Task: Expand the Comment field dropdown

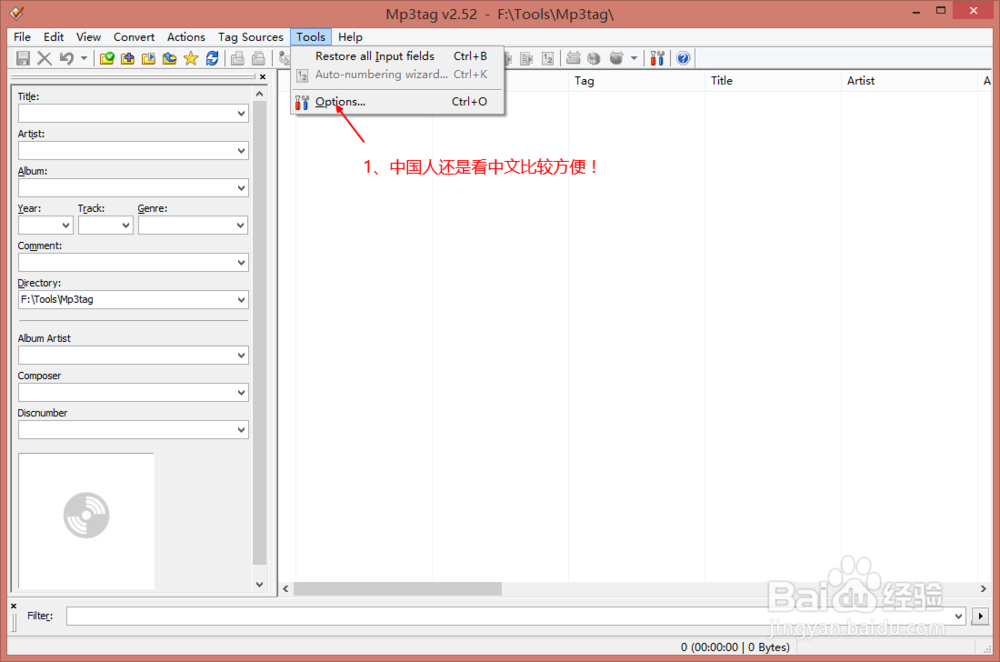Action: 241,263
